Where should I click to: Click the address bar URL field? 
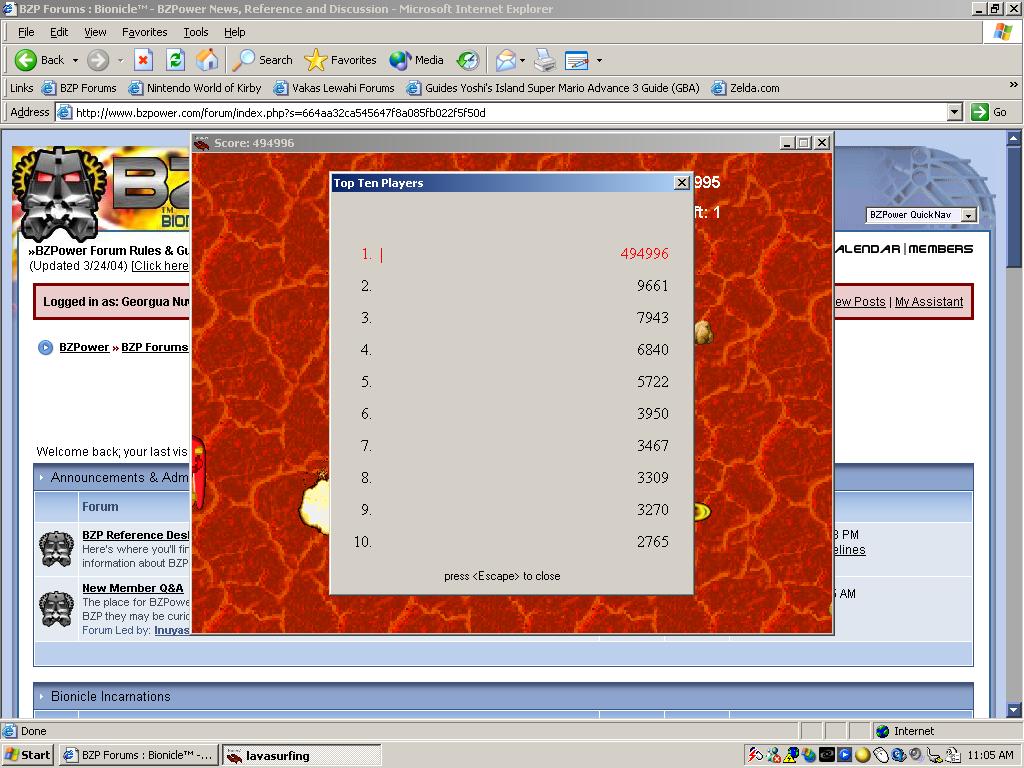point(501,112)
